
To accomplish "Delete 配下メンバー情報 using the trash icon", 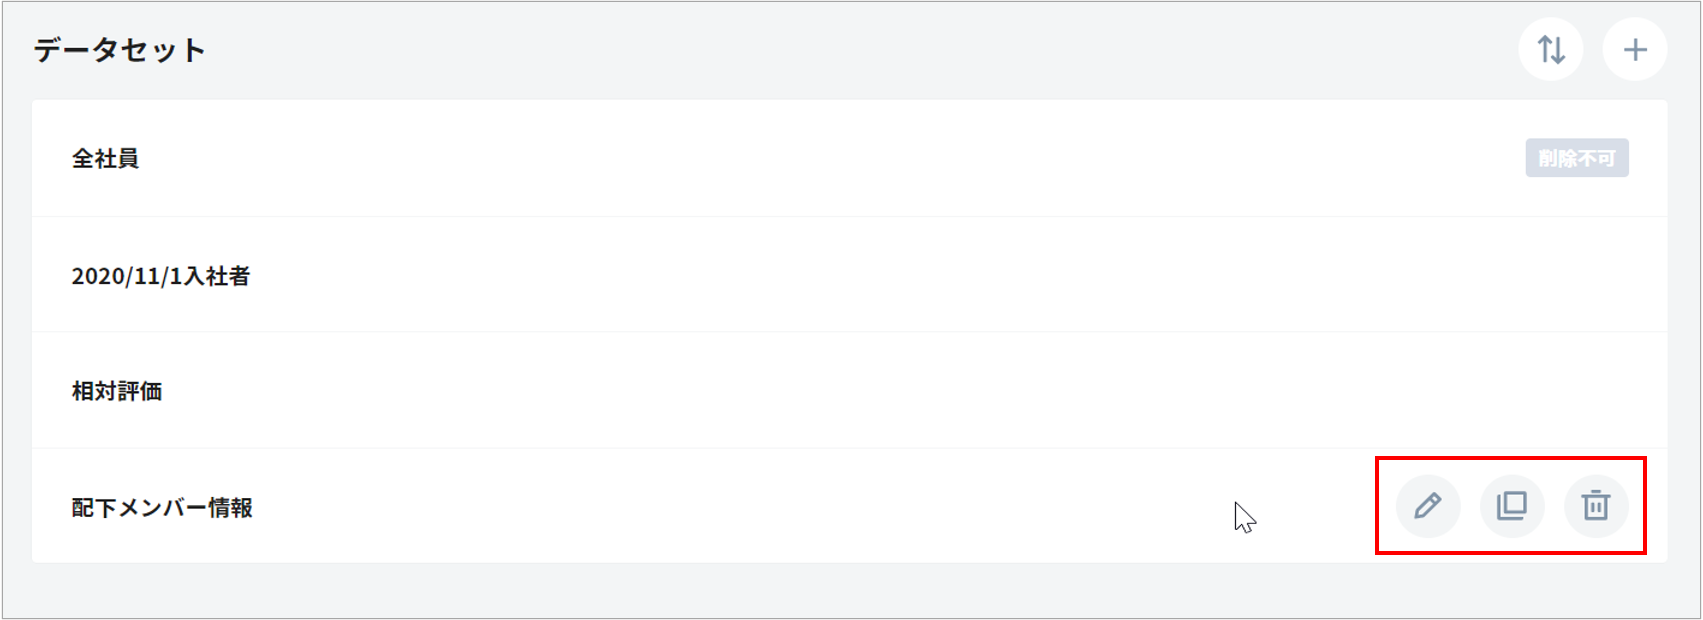I will (1595, 506).
